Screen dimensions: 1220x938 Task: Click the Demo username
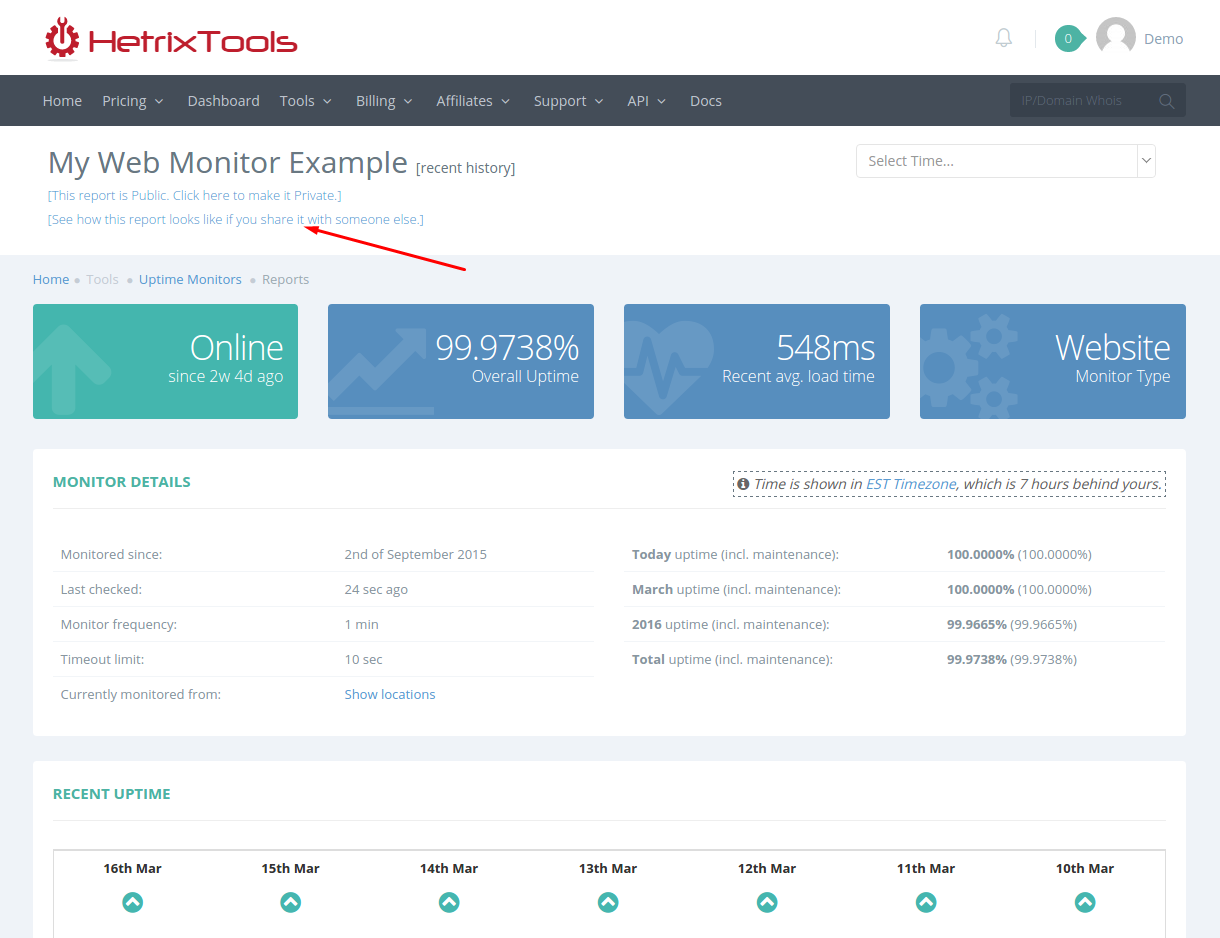[x=1163, y=39]
